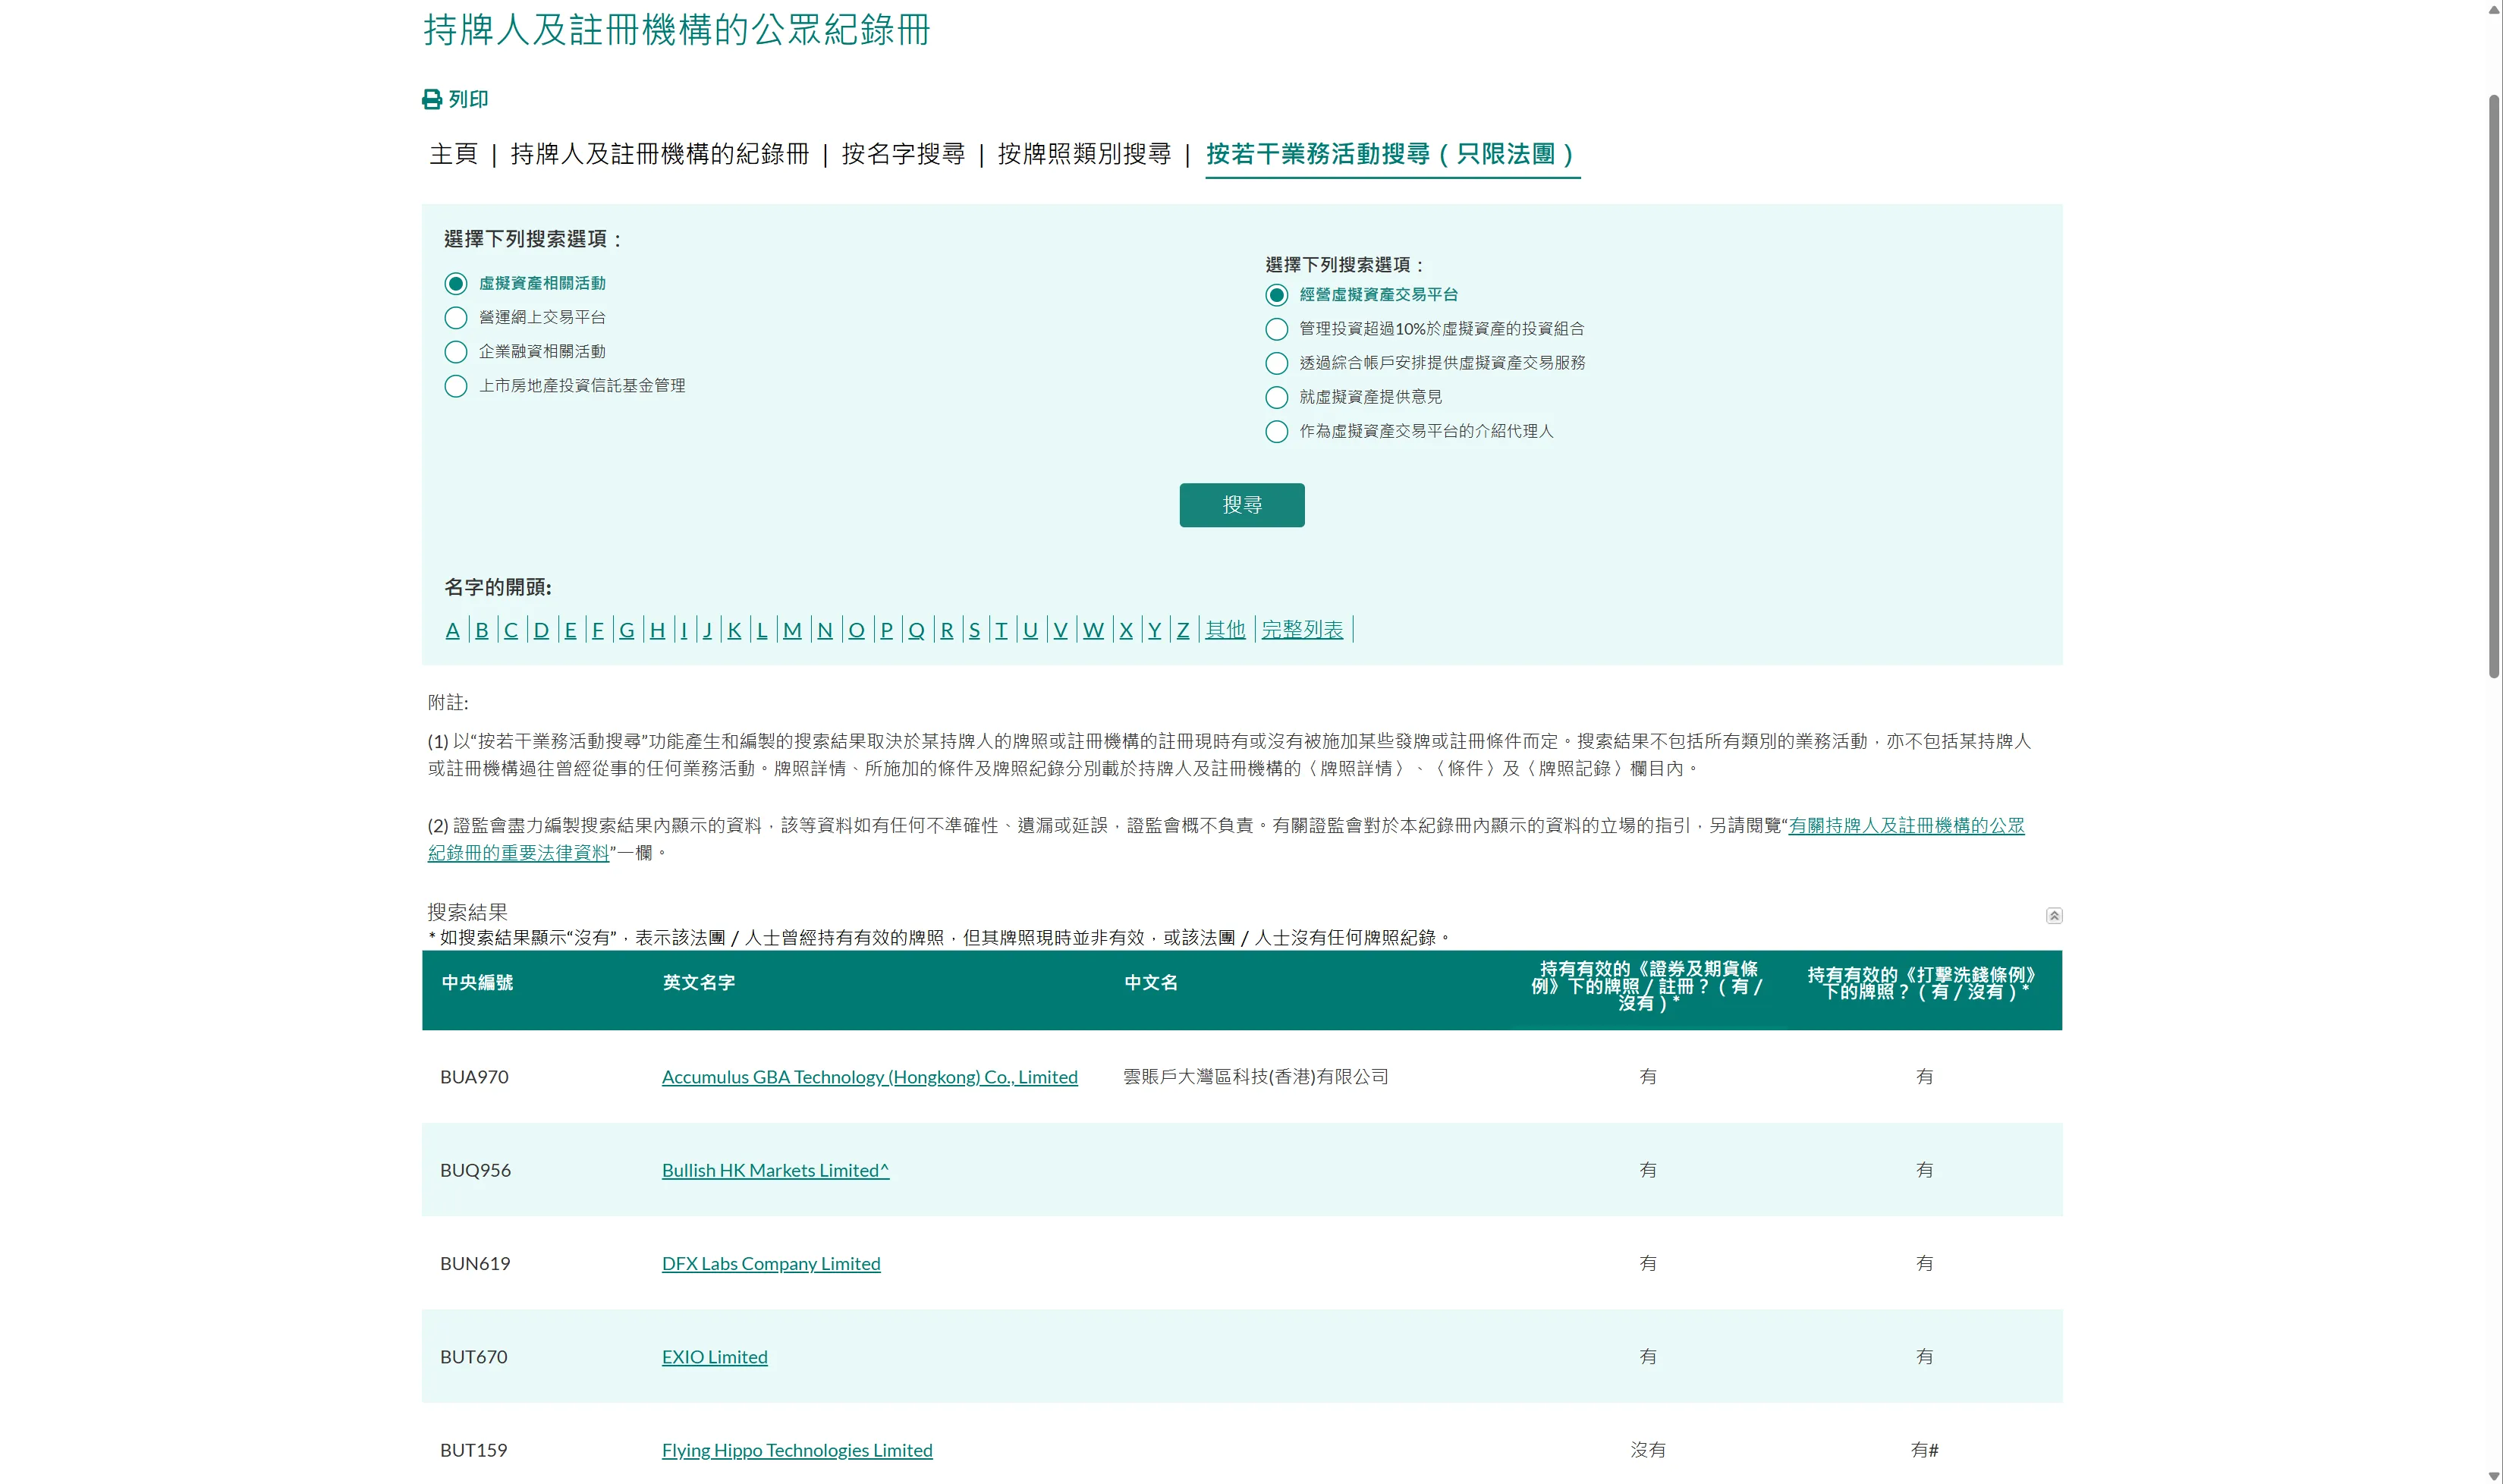Select 企業融資相關活動 radio option
This screenshot has width=2503, height=1484.
tap(456, 352)
